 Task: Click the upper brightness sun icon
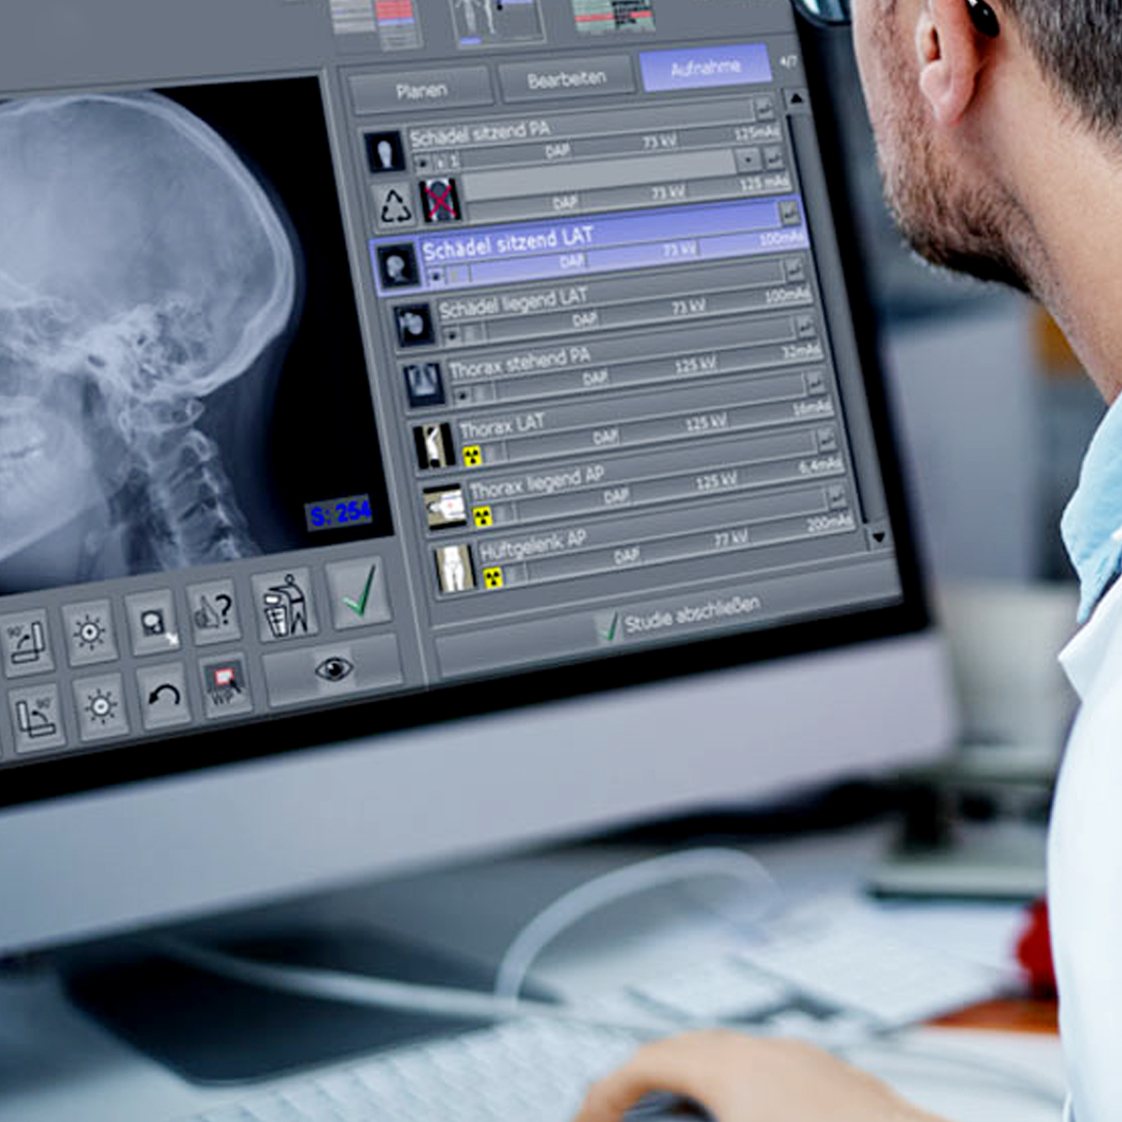tap(89, 633)
